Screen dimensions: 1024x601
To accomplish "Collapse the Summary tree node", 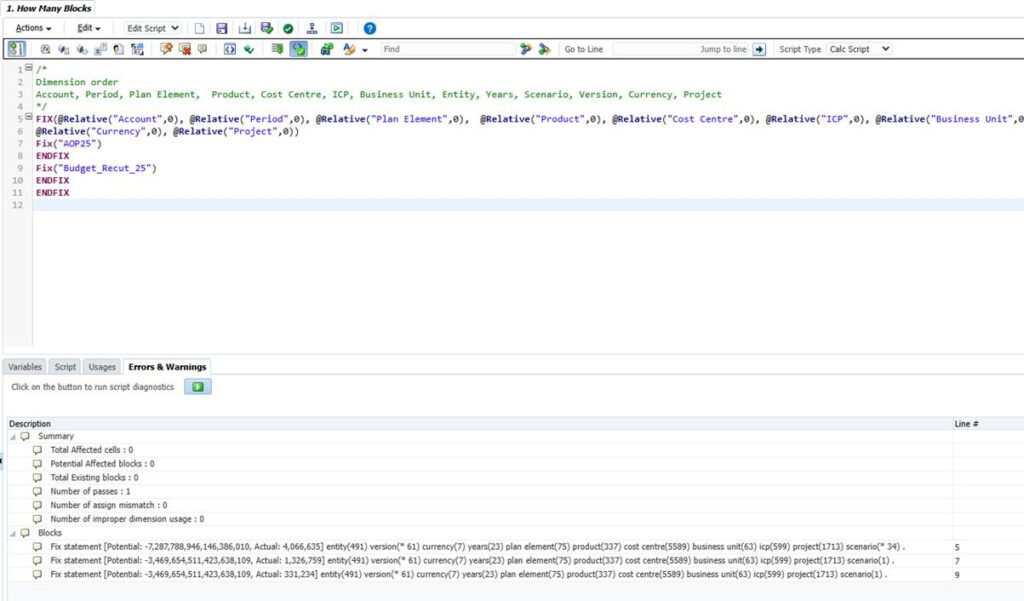I will coord(13,437).
